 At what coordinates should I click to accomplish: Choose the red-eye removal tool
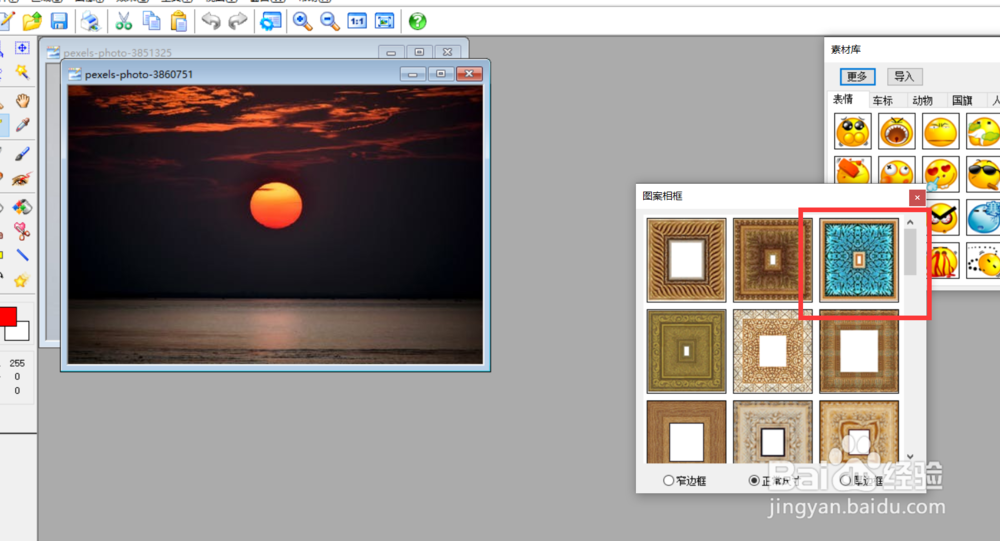coord(22,179)
